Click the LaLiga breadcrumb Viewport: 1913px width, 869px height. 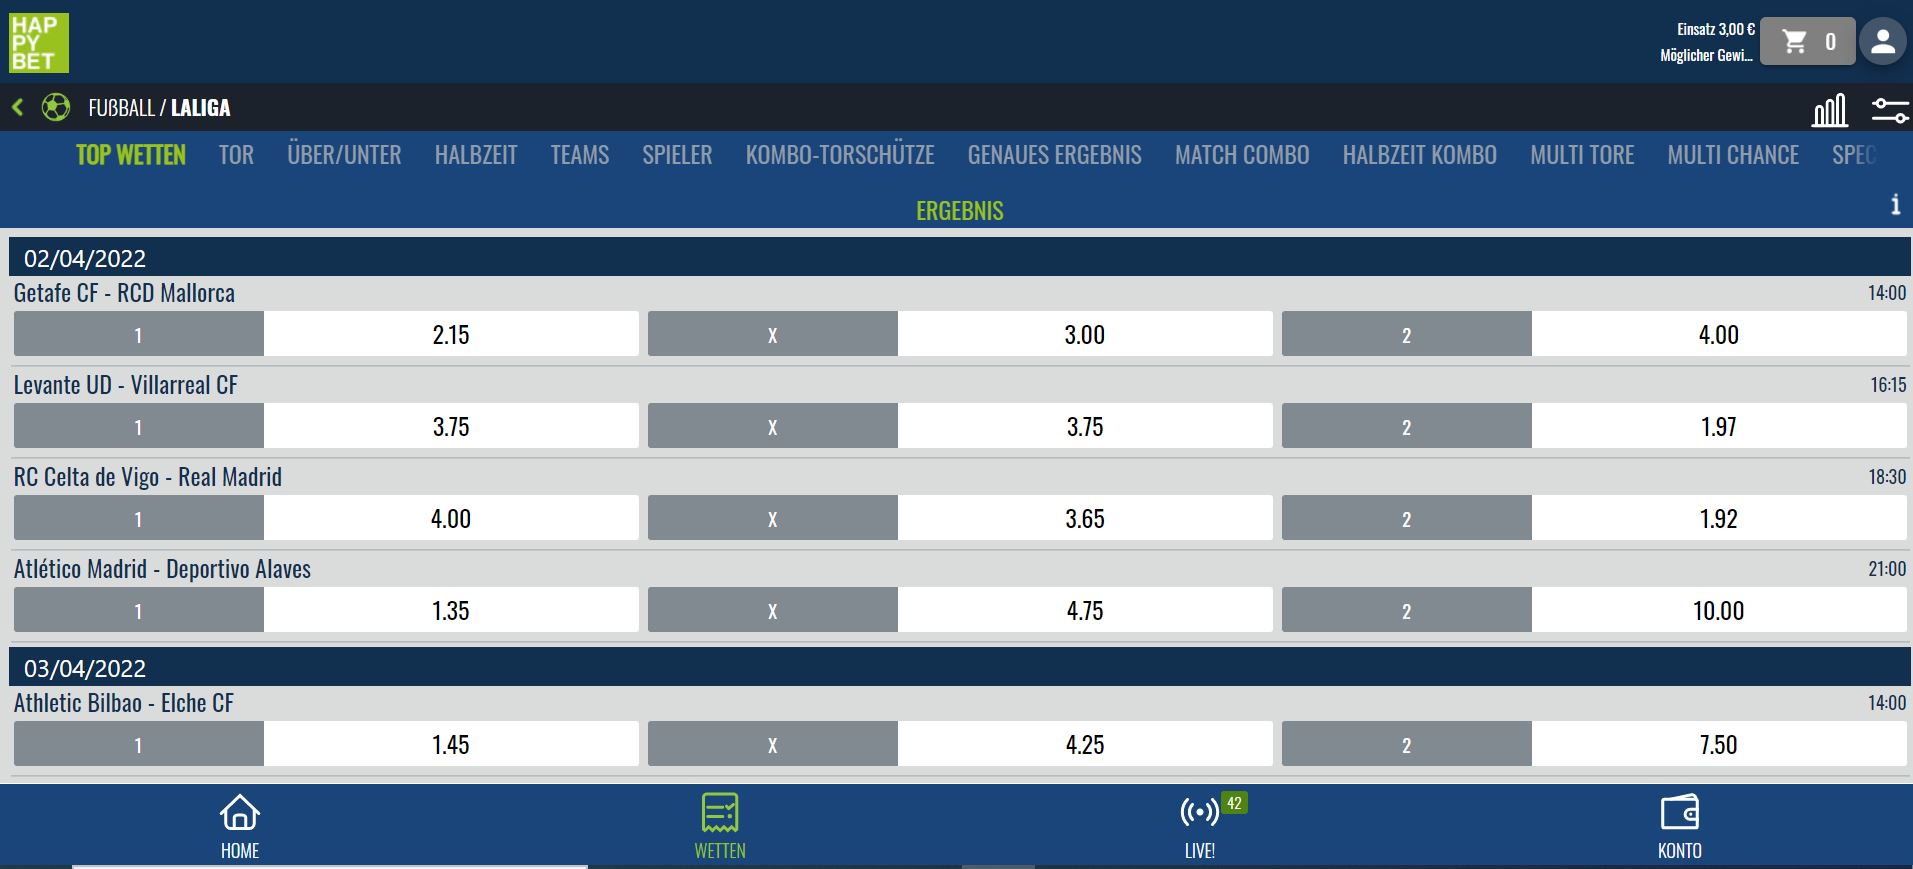pos(200,108)
